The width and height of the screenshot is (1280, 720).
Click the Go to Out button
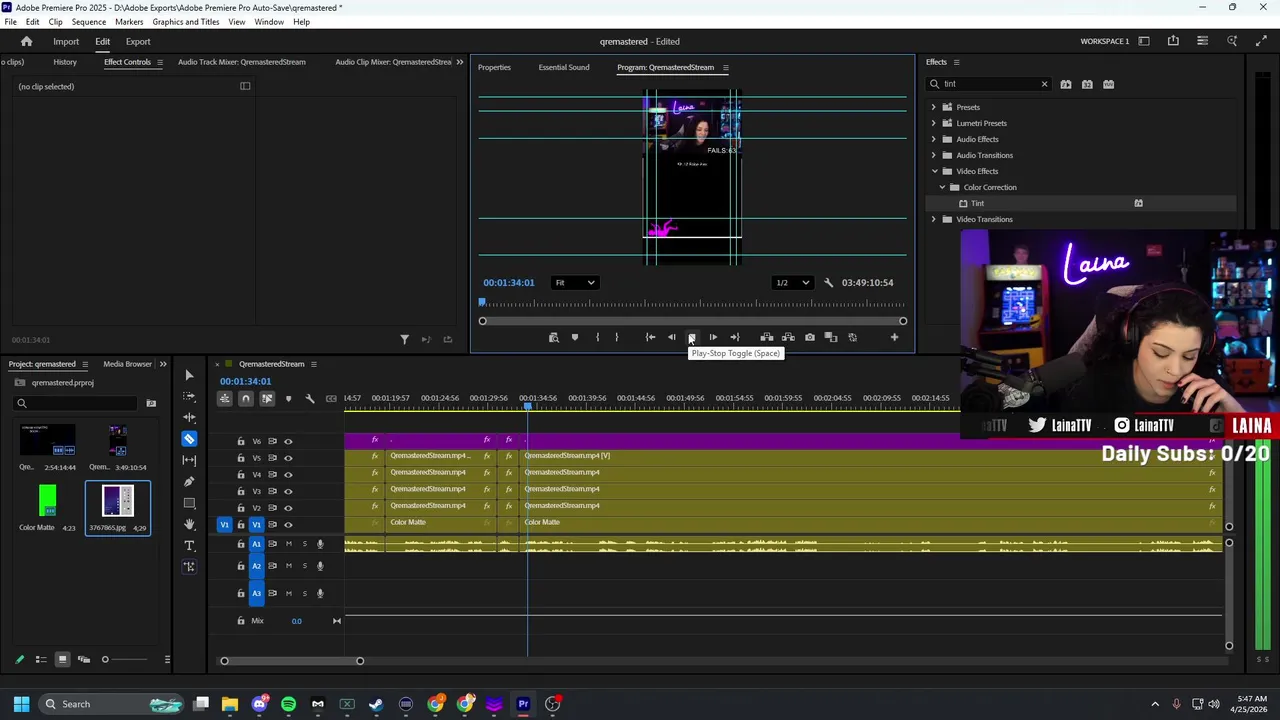[x=735, y=337]
